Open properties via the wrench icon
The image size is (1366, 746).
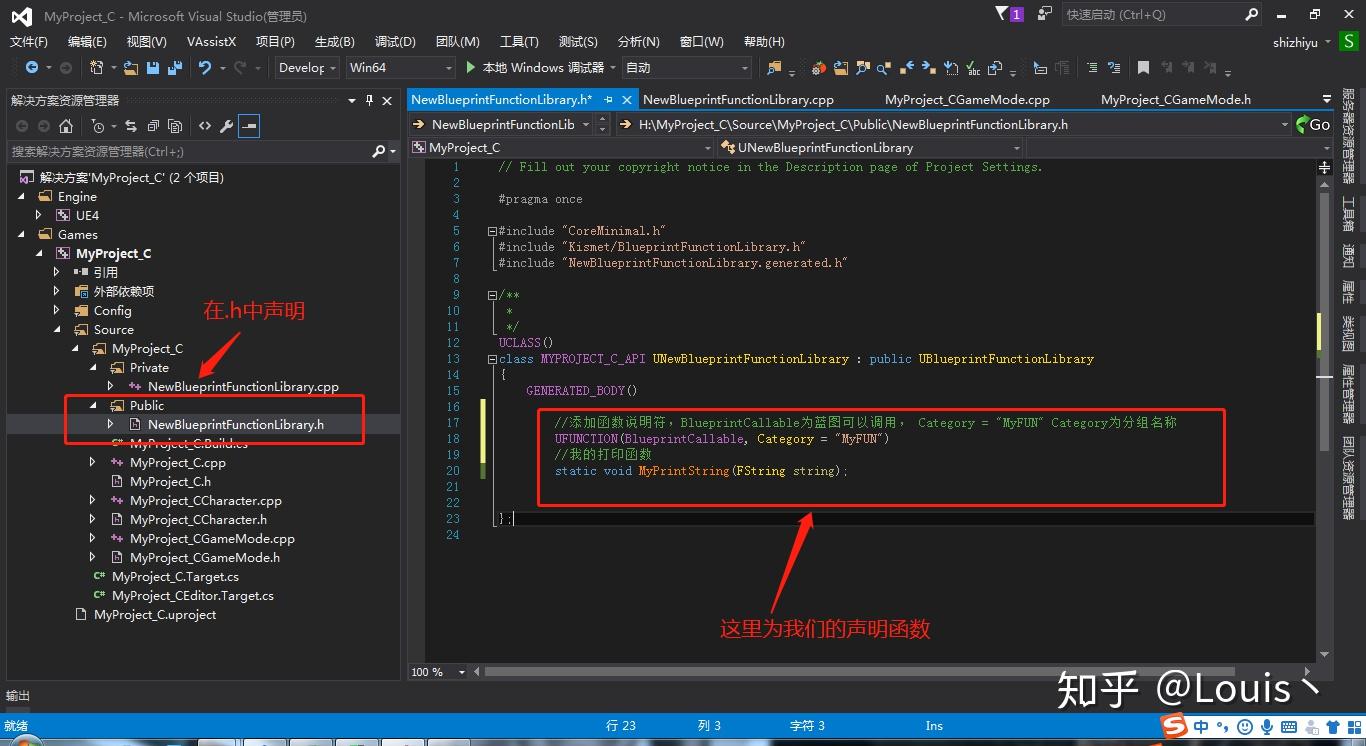coord(227,125)
